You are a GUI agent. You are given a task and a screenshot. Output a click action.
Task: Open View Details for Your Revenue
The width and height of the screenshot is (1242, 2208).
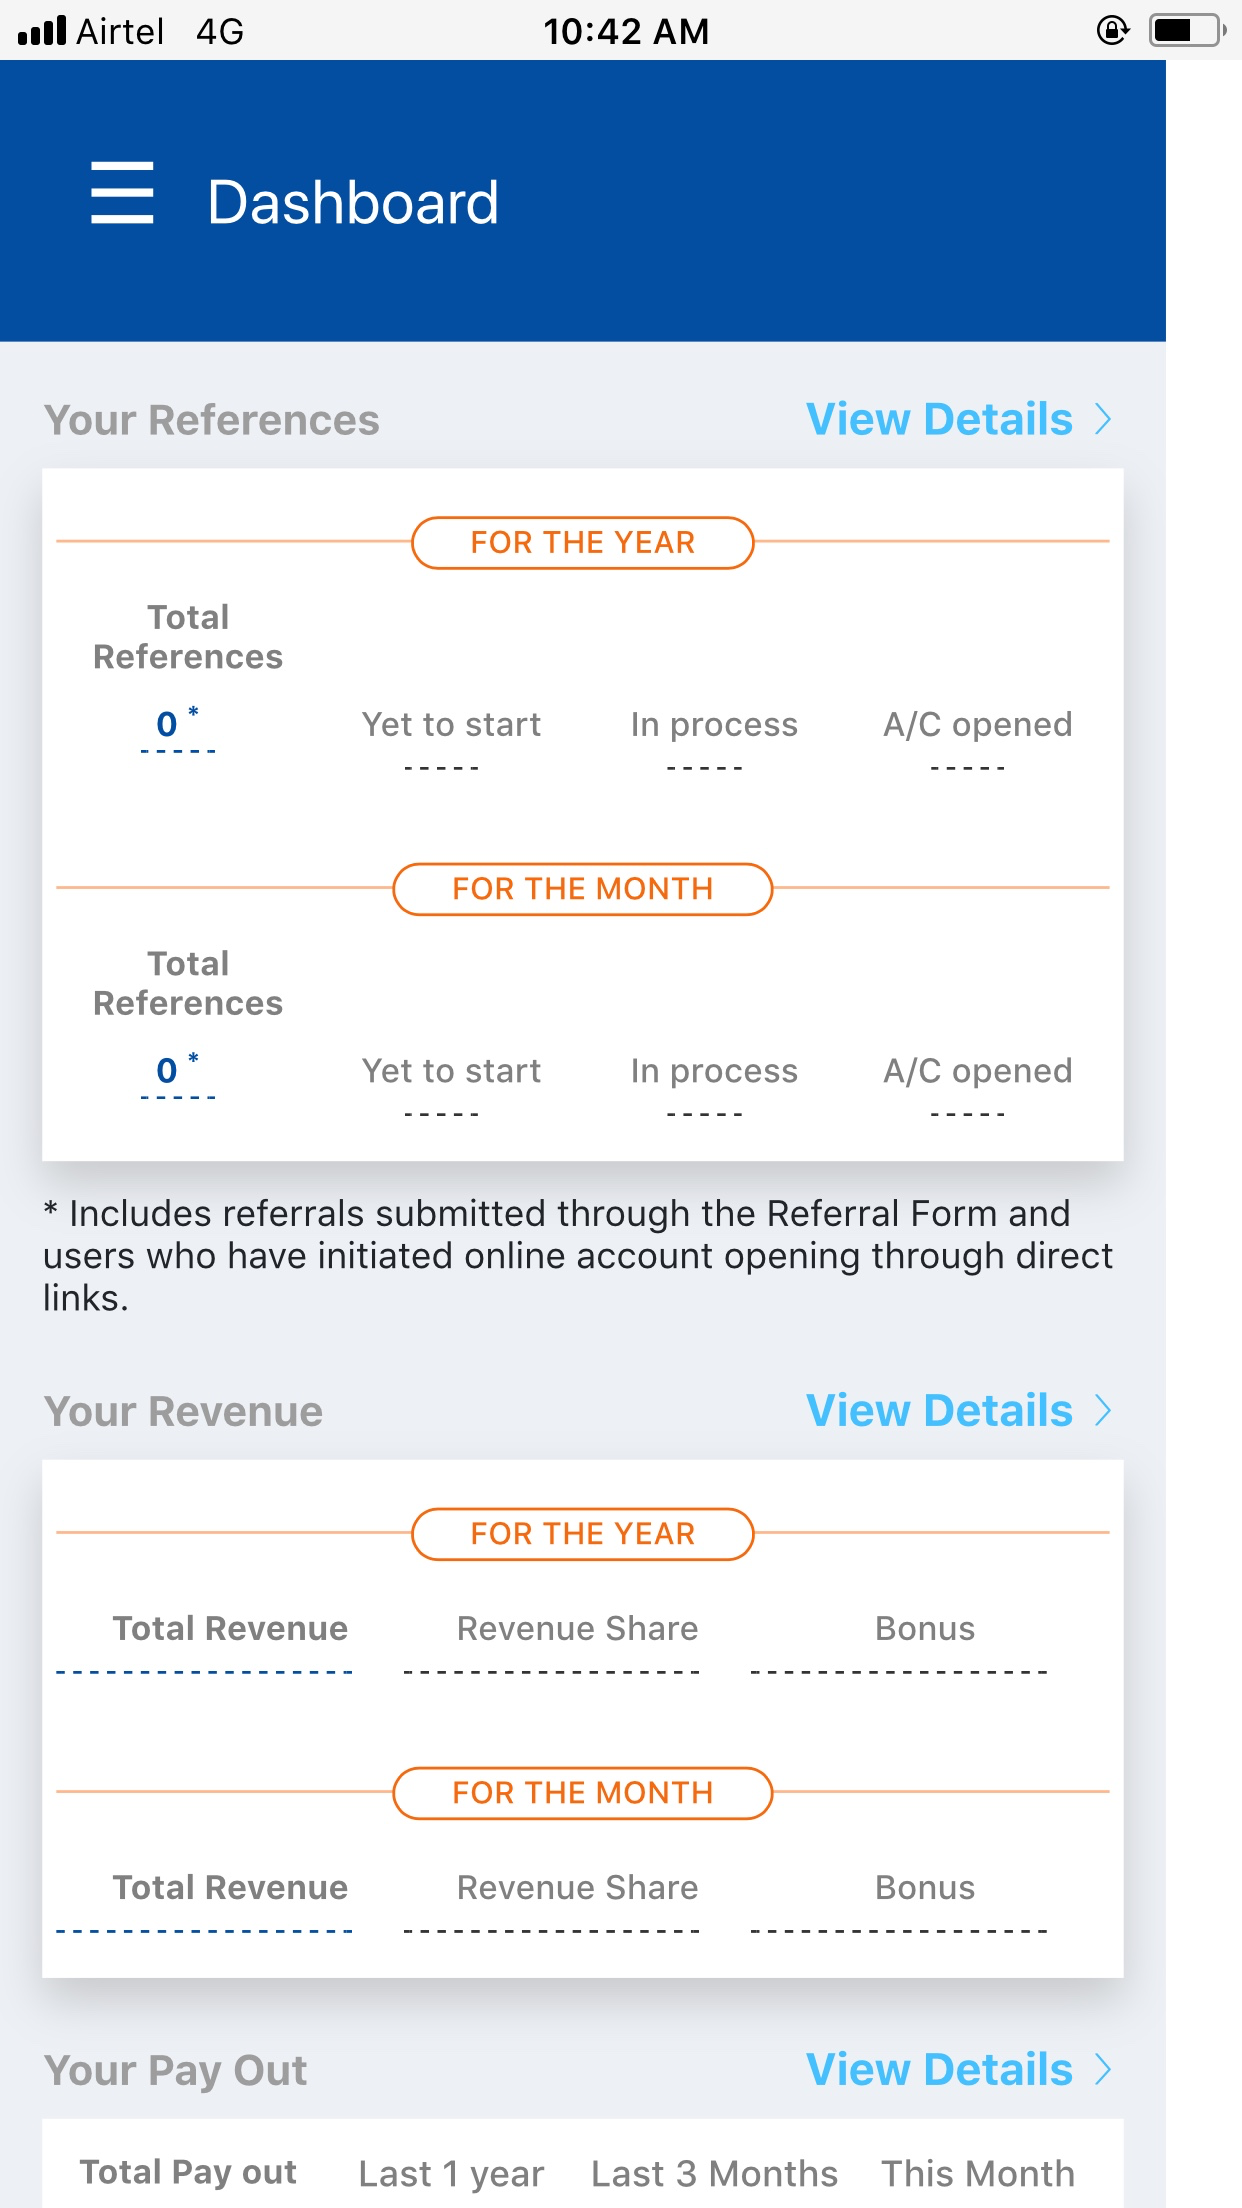click(x=939, y=1410)
